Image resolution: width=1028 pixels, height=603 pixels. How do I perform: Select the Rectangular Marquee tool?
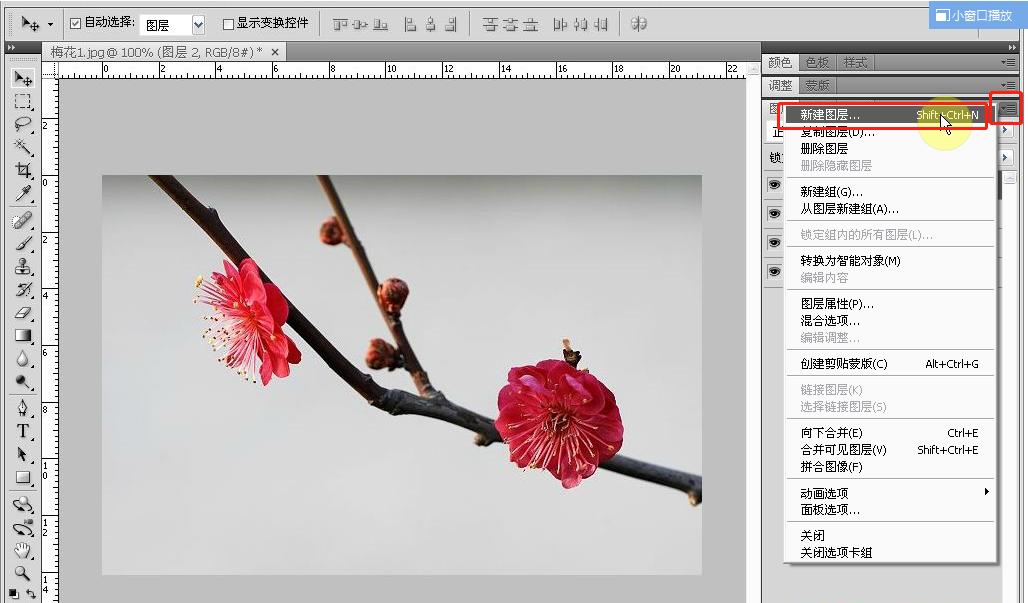[x=22, y=102]
